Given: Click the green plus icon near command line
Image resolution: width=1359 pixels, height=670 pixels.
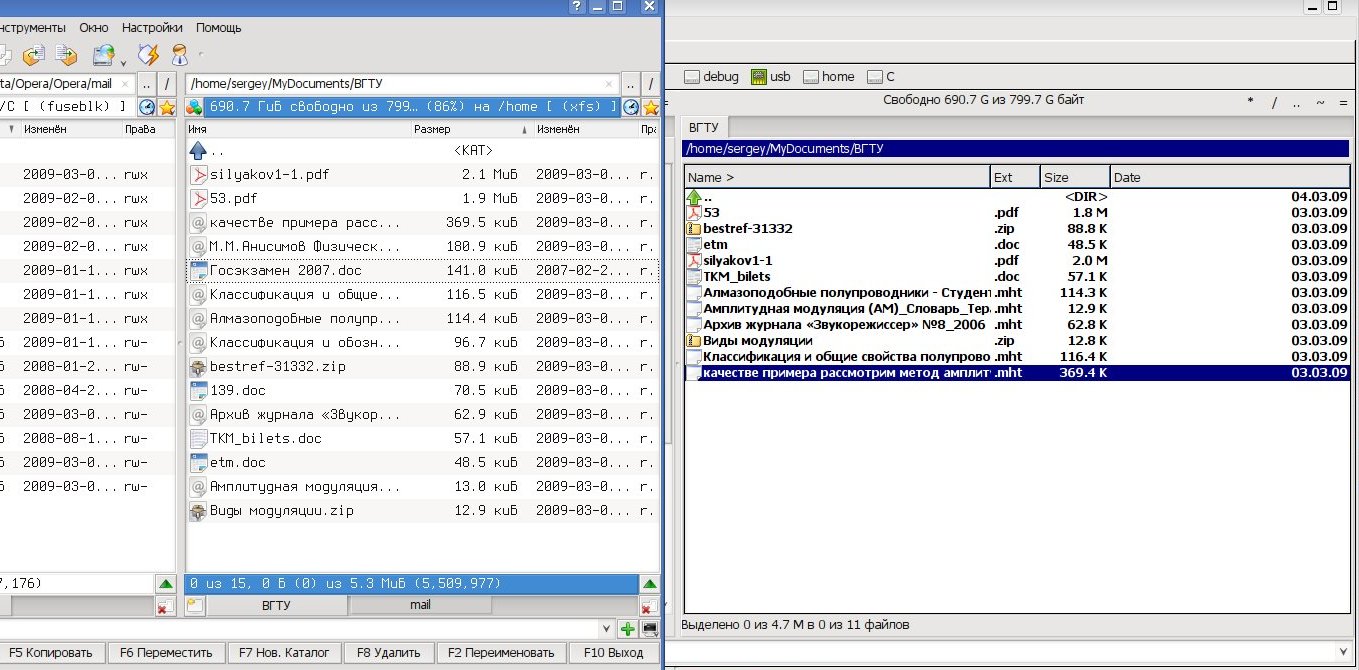Looking at the screenshot, I should point(627,629).
